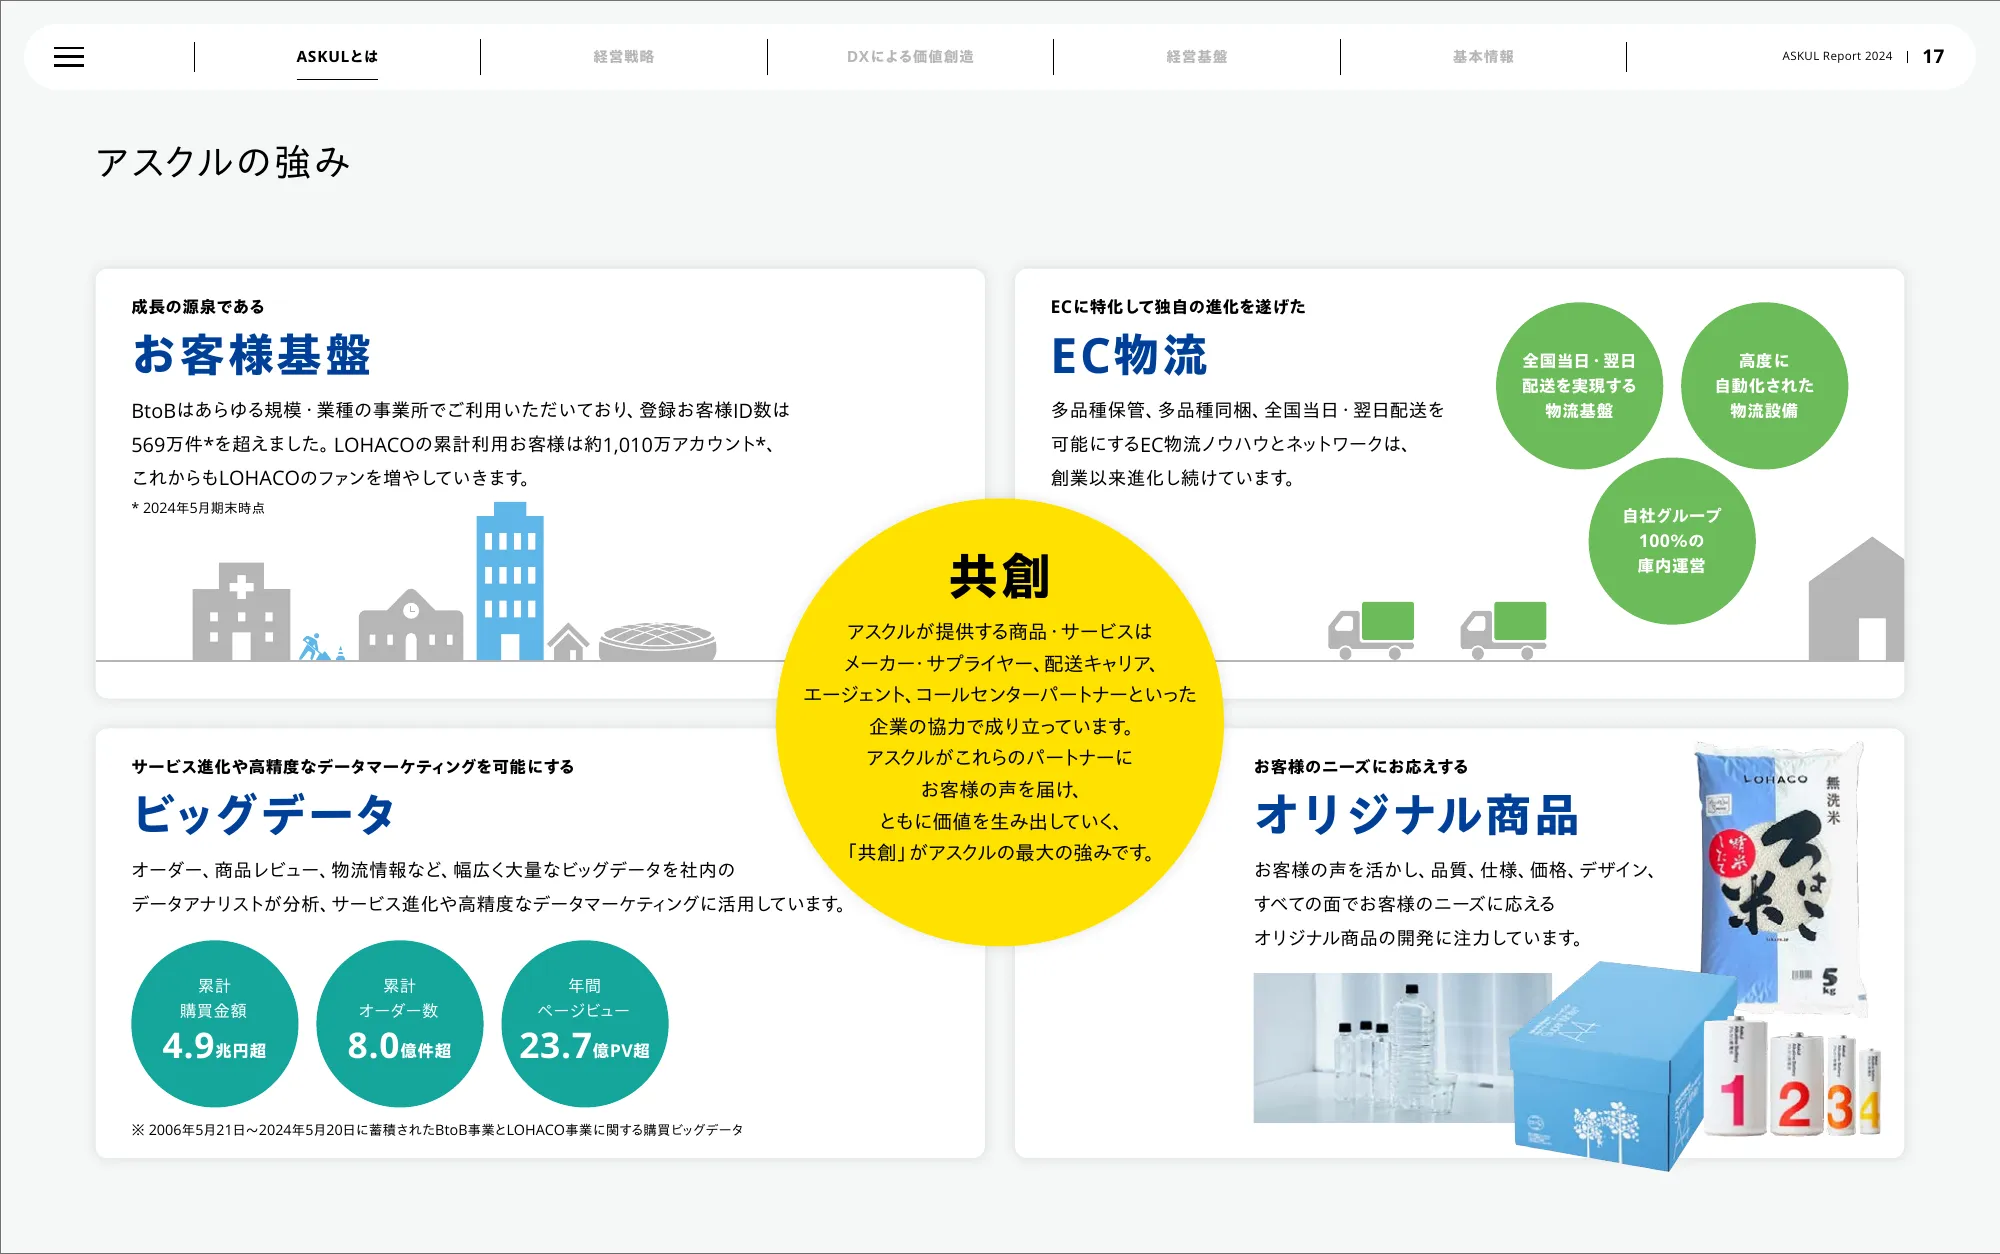Click the * 2024年5月期末時点 footnote
Image resolution: width=2000 pixels, height=1254 pixels.
198,508
